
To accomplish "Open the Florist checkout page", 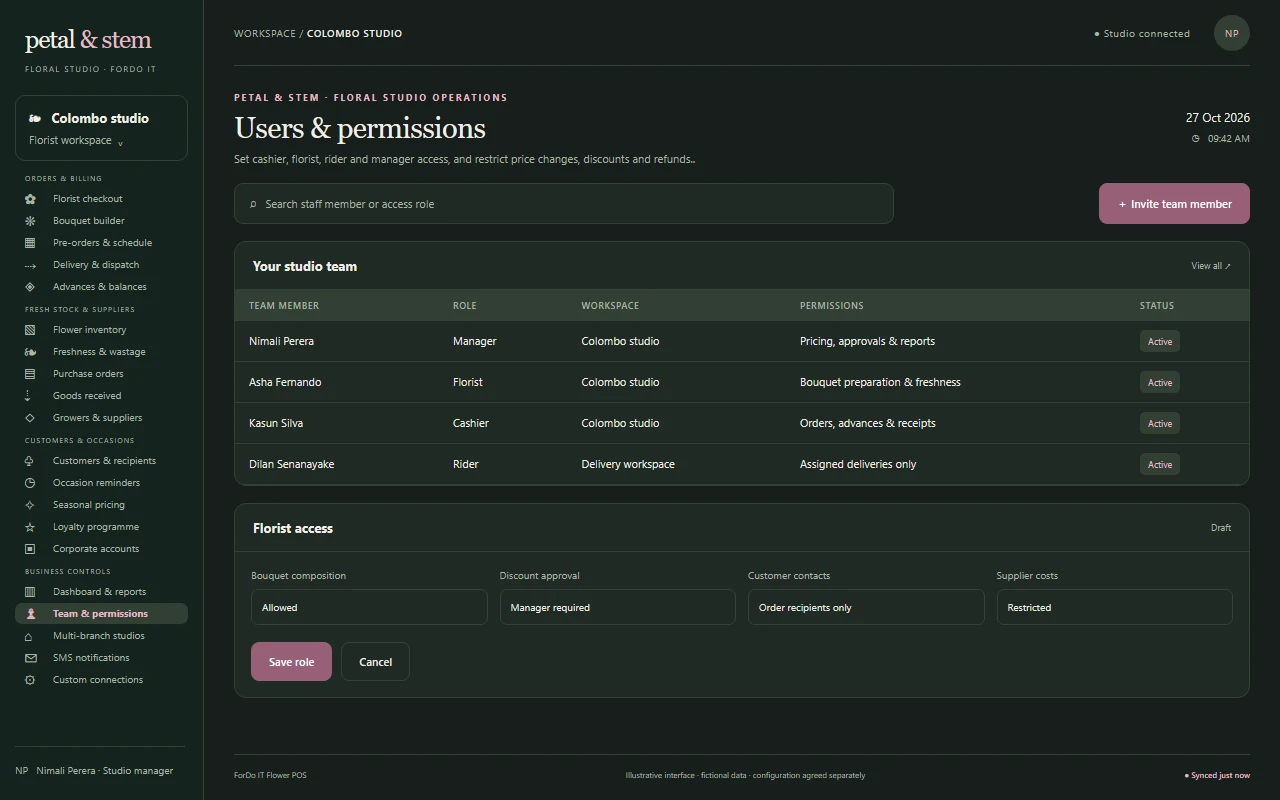I will click(101, 199).
